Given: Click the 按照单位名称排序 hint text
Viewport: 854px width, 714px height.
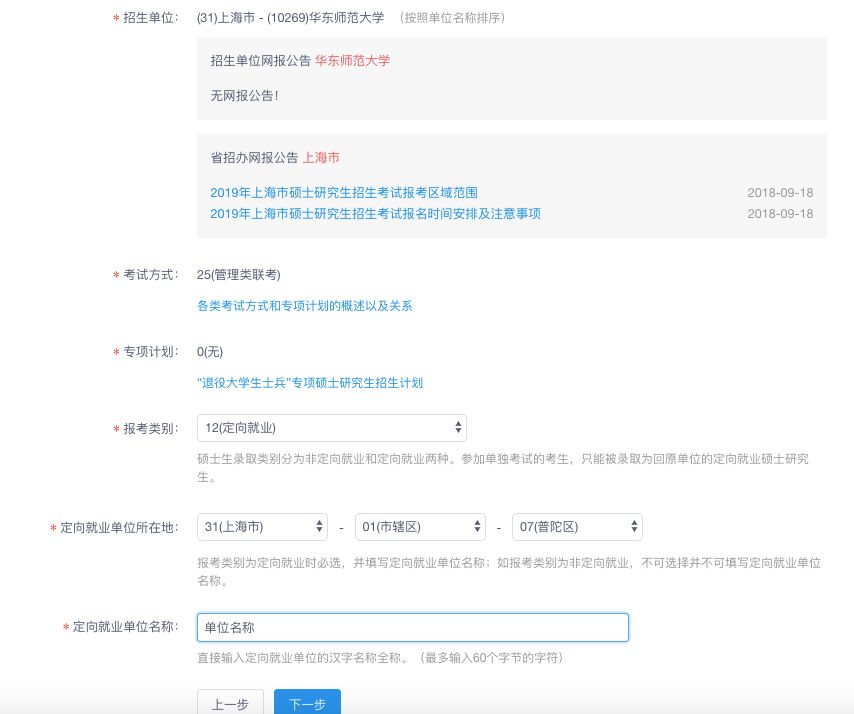Looking at the screenshot, I should coord(452,18).
